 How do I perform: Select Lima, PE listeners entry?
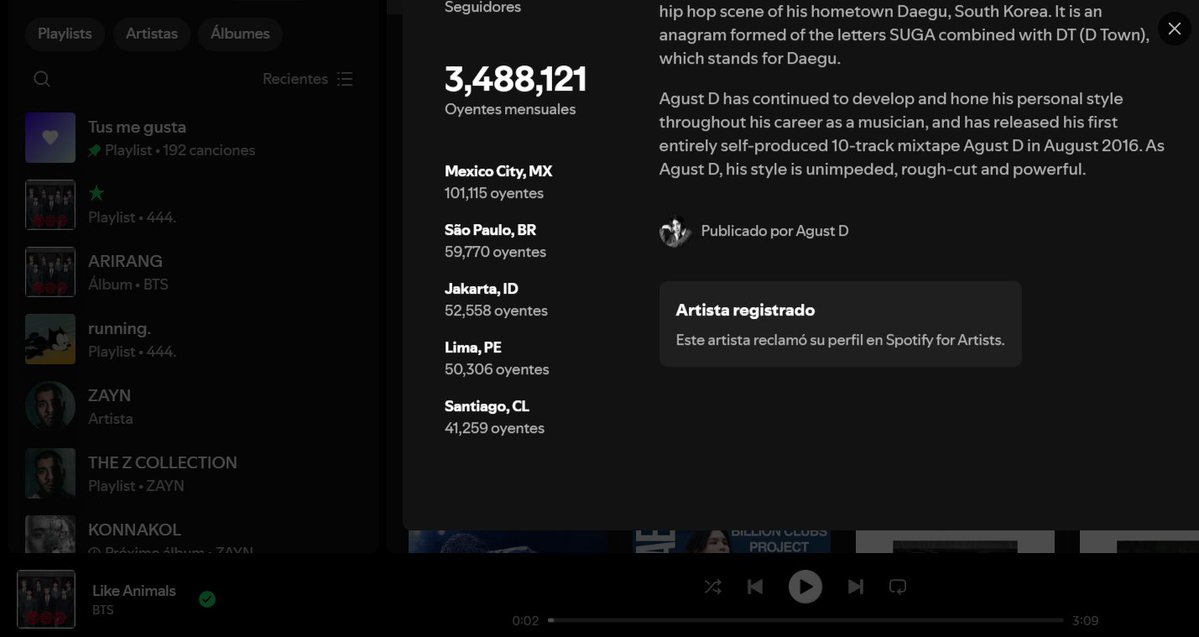point(497,358)
